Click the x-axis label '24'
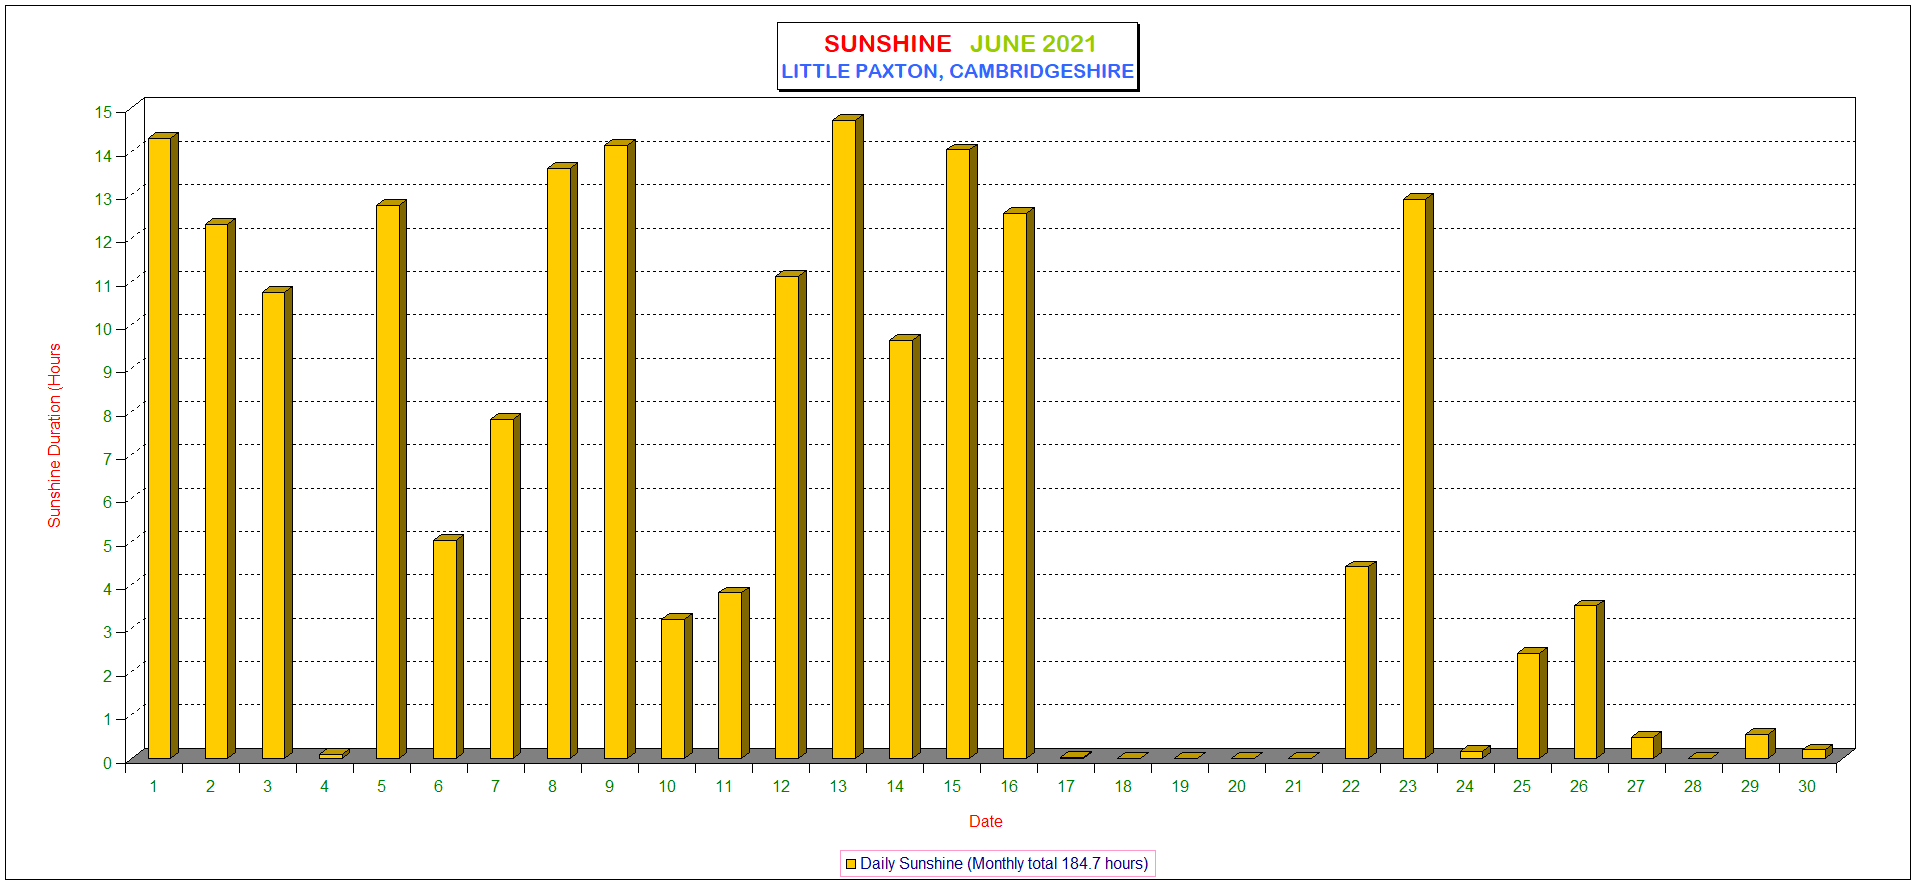 (1465, 787)
